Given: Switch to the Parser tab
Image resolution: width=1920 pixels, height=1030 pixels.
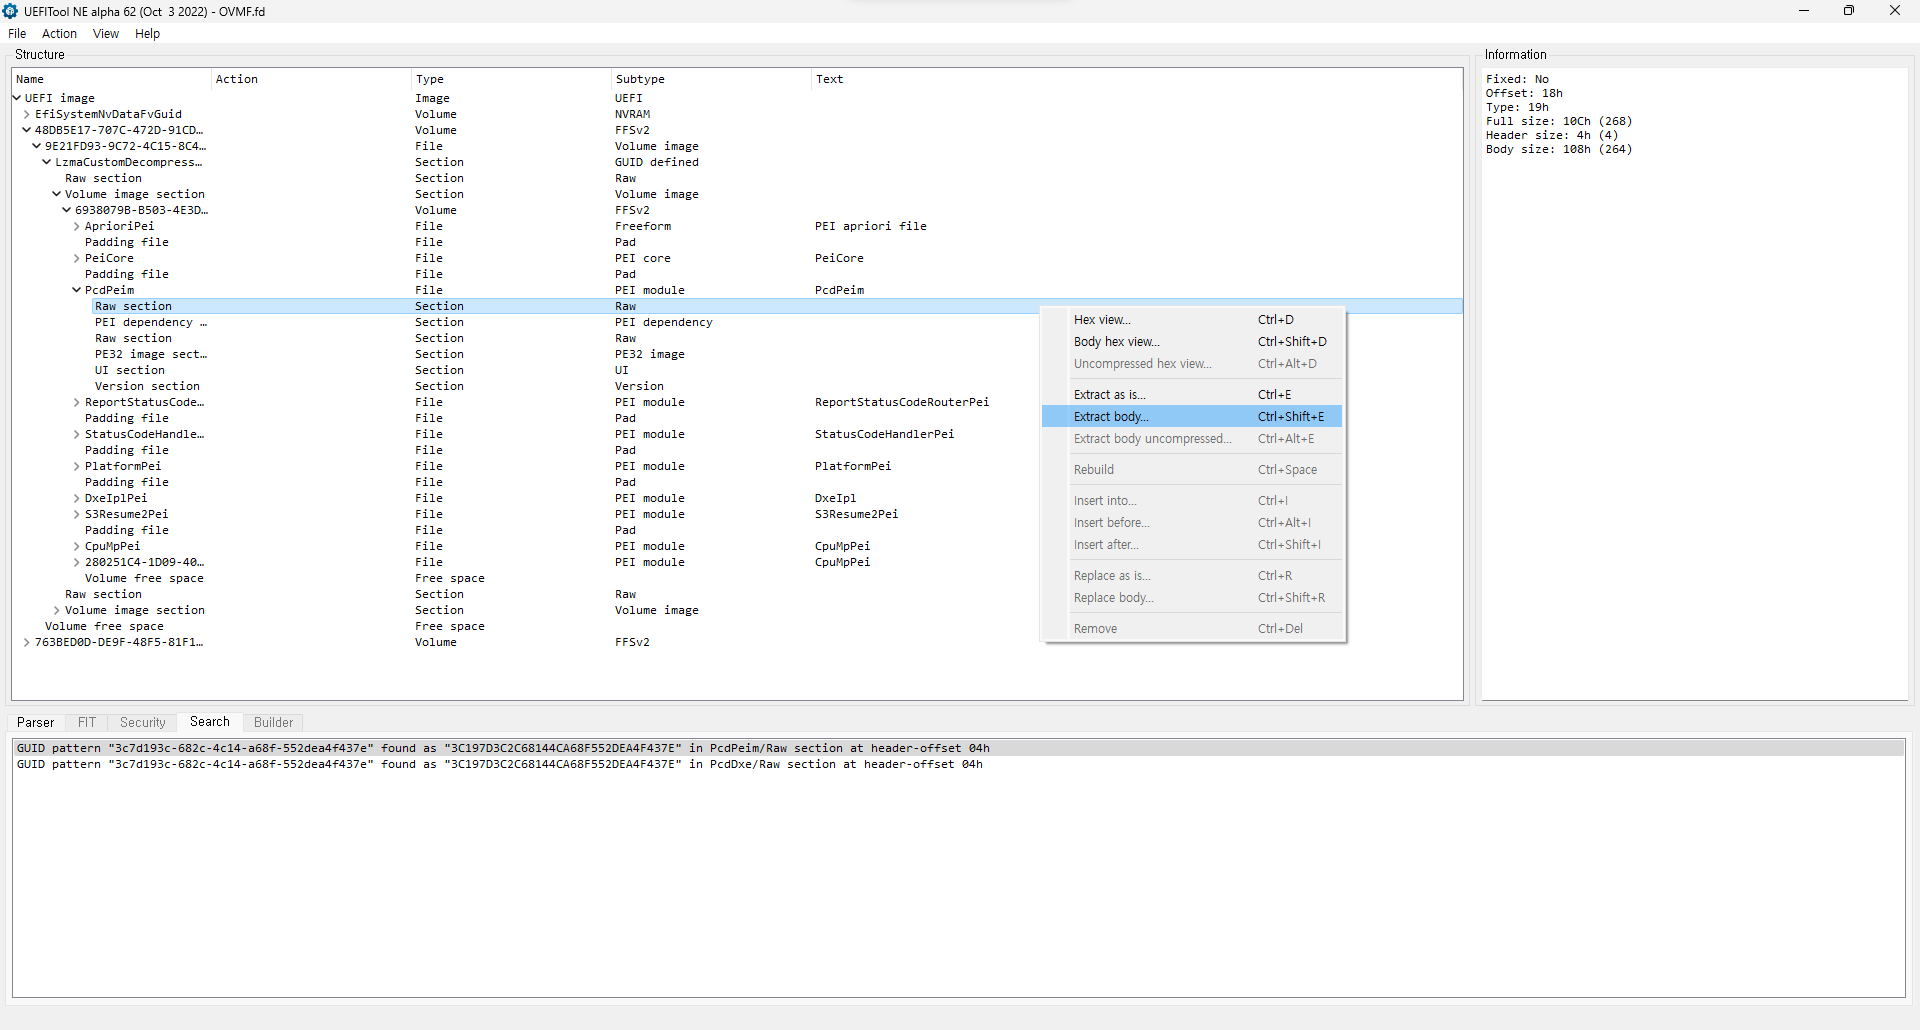Looking at the screenshot, I should (36, 722).
